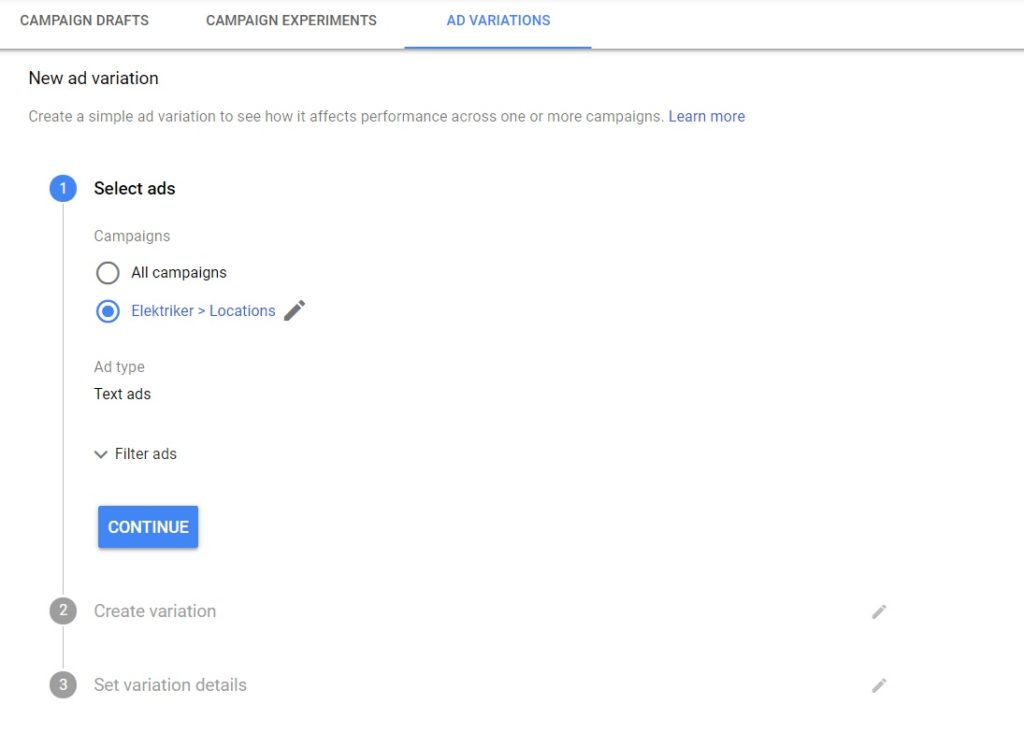This screenshot has height=747, width=1024.
Task: Click the chevron next to Filter ads
Action: coord(100,454)
